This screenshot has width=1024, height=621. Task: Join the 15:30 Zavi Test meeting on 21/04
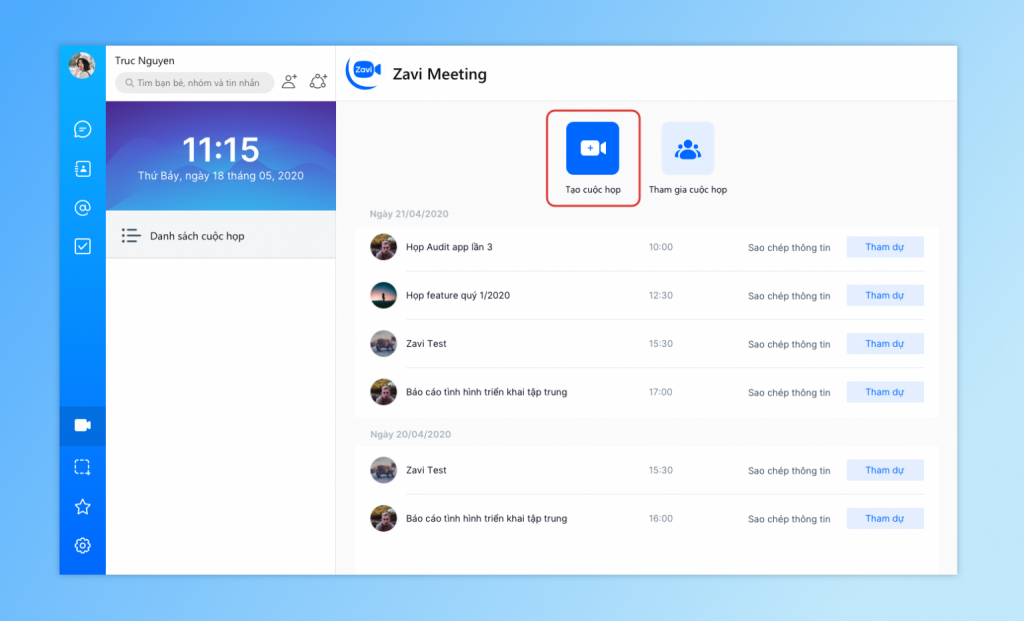tap(885, 344)
